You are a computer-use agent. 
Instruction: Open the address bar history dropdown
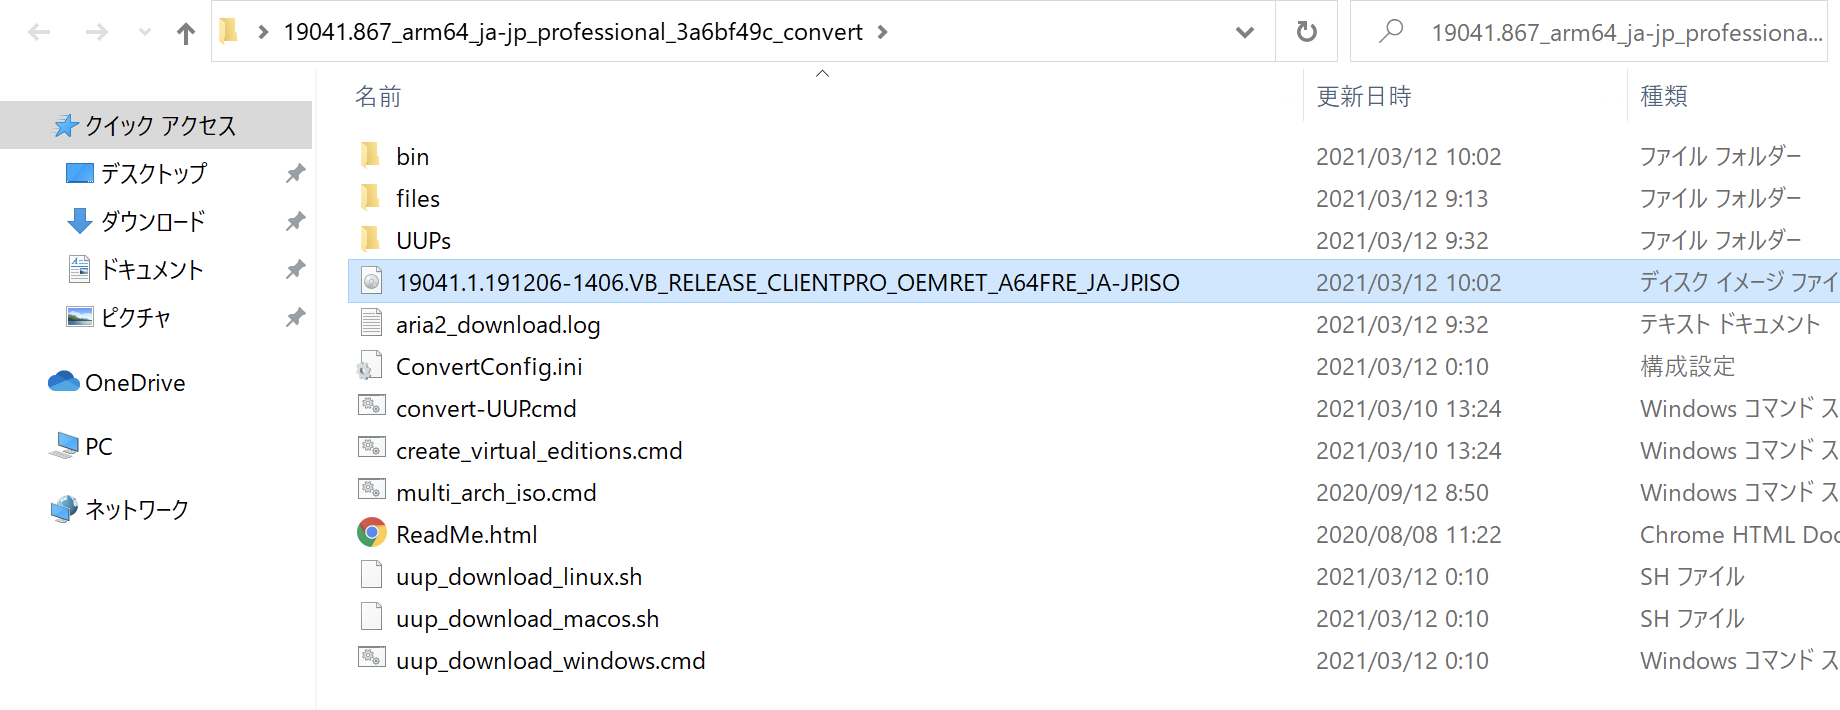point(1245,32)
